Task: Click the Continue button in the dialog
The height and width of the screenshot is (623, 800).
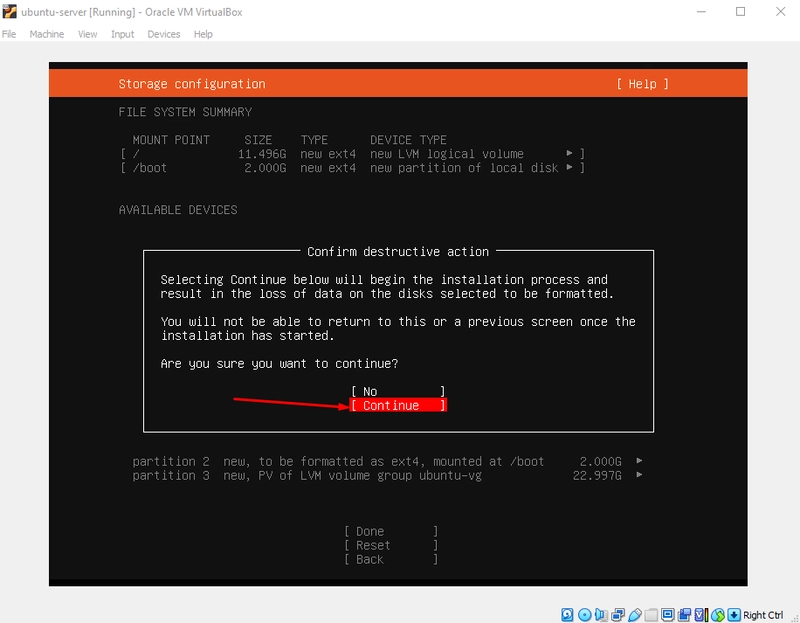Action: pos(398,405)
